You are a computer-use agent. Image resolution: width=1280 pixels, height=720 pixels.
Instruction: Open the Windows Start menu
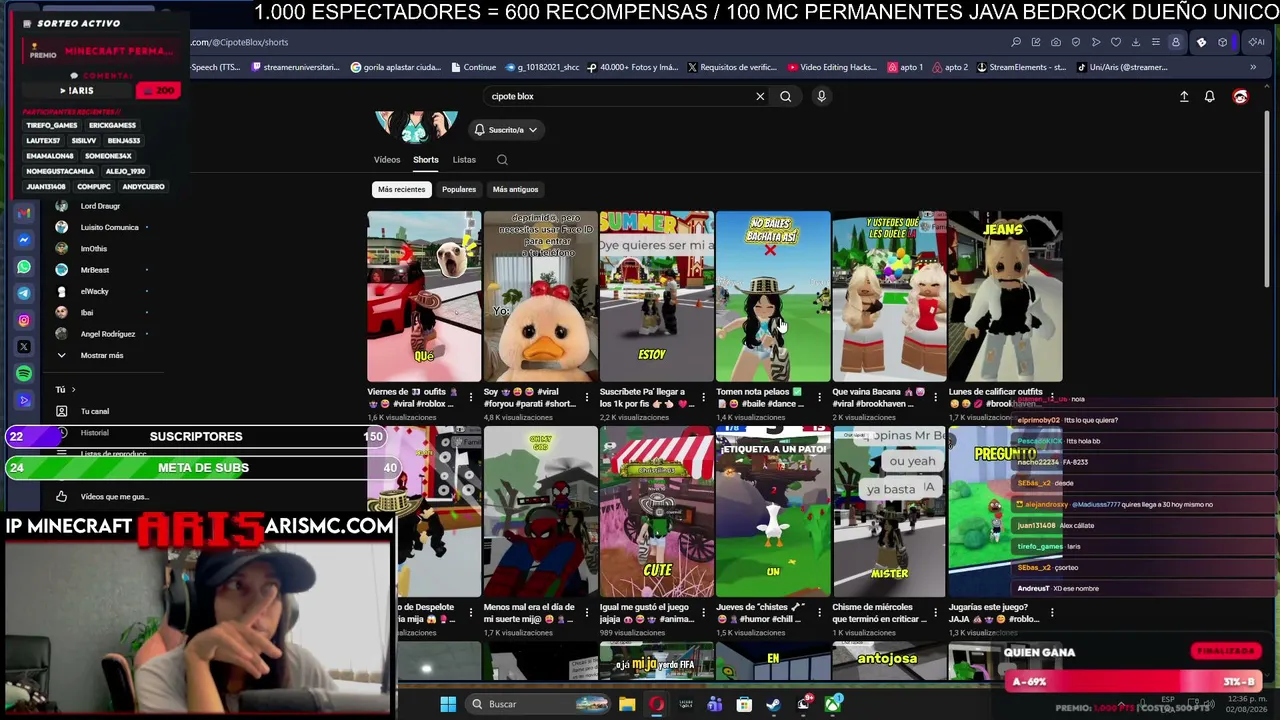tap(448, 704)
